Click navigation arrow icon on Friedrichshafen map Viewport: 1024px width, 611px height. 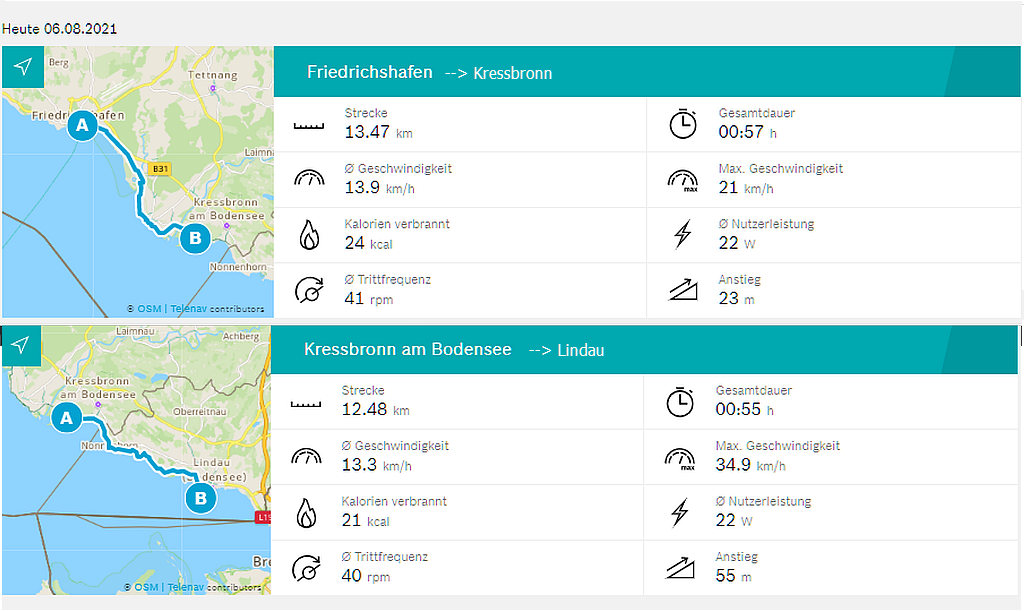coord(23,67)
